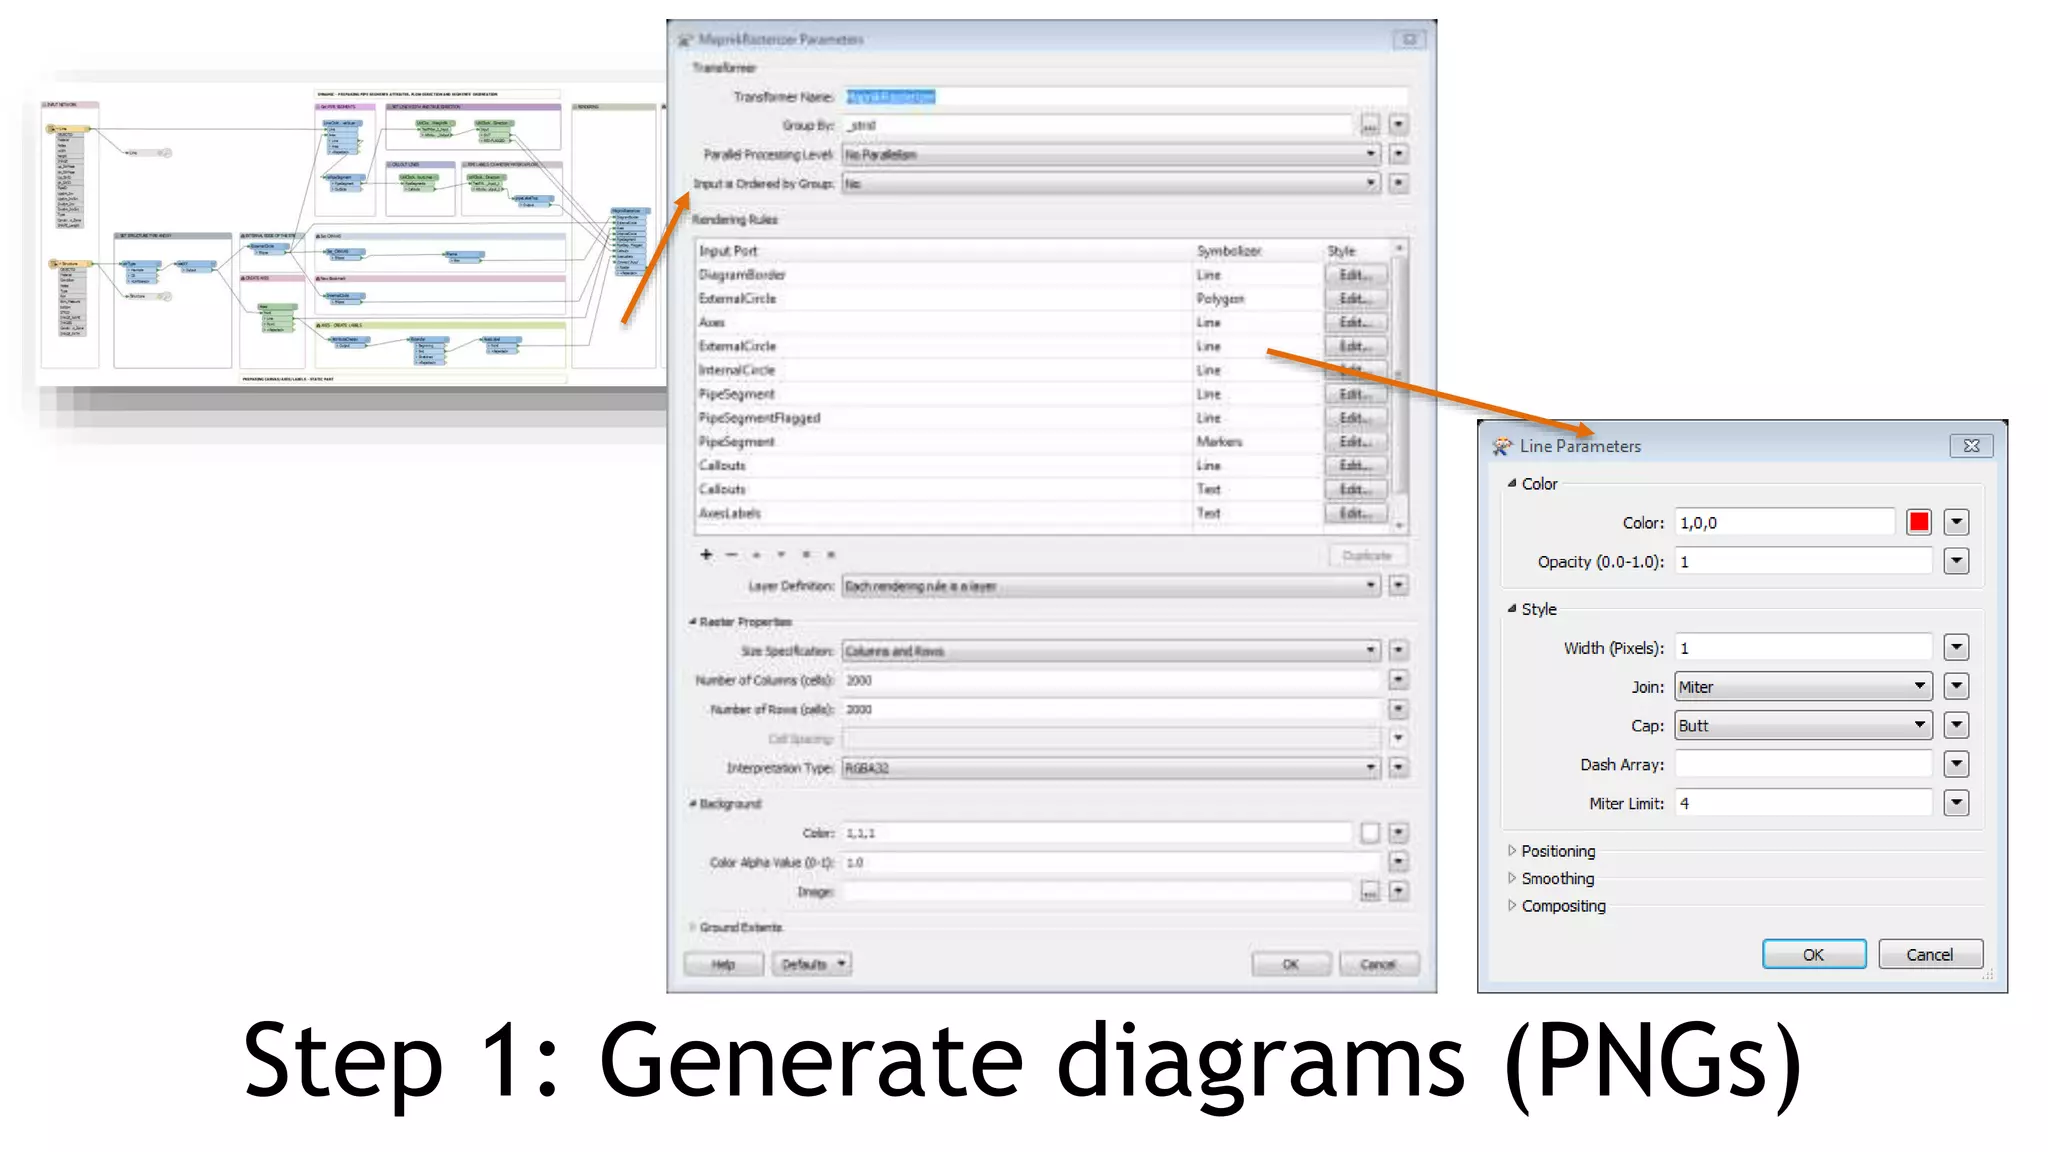Select the PipeSegment Markers rule row
The image size is (2048, 1152).
1042,441
